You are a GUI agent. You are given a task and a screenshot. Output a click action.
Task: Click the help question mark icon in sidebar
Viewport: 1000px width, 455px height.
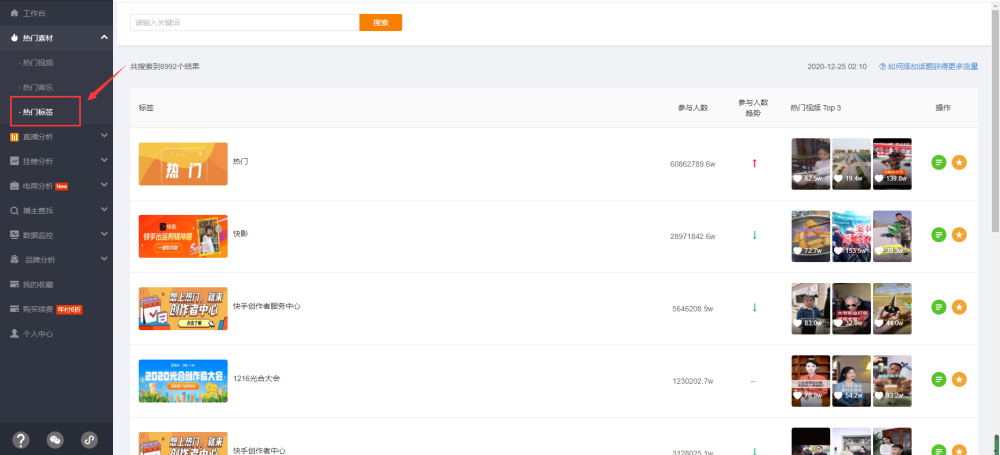(x=21, y=440)
